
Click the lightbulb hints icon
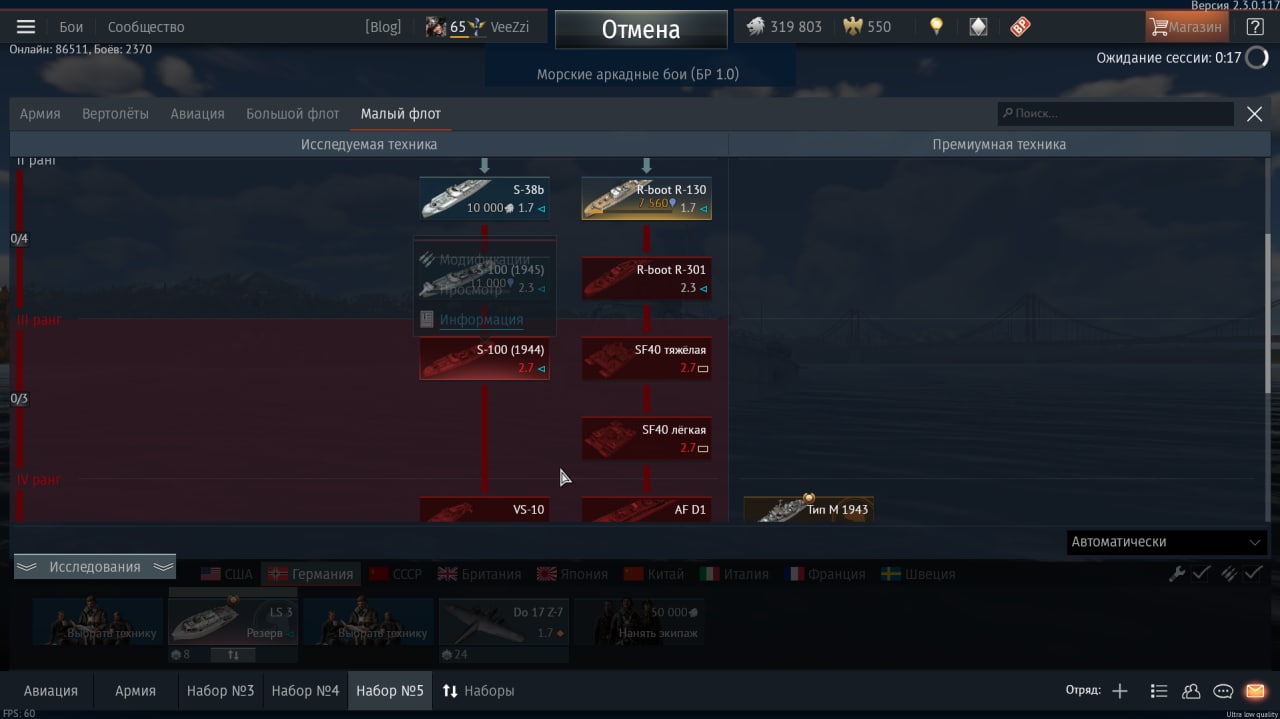936,27
